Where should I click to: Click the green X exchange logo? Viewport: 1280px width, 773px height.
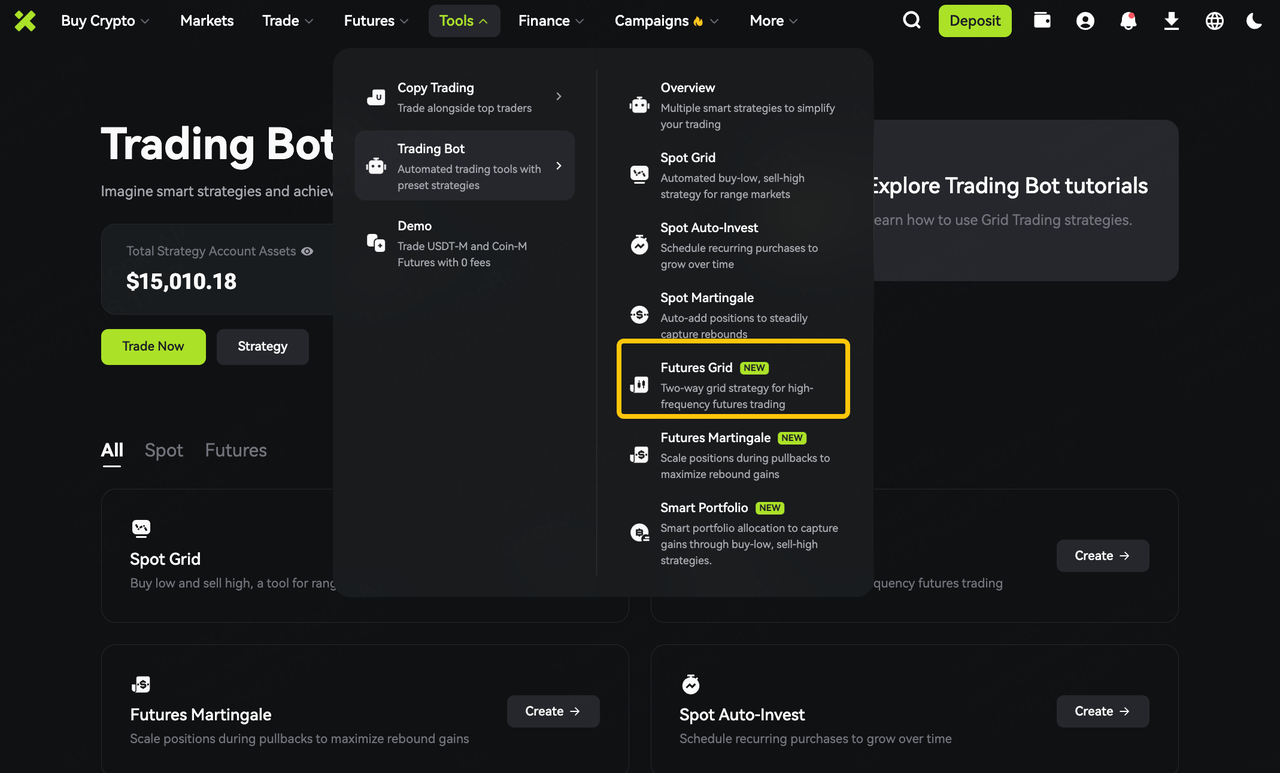tap(25, 20)
